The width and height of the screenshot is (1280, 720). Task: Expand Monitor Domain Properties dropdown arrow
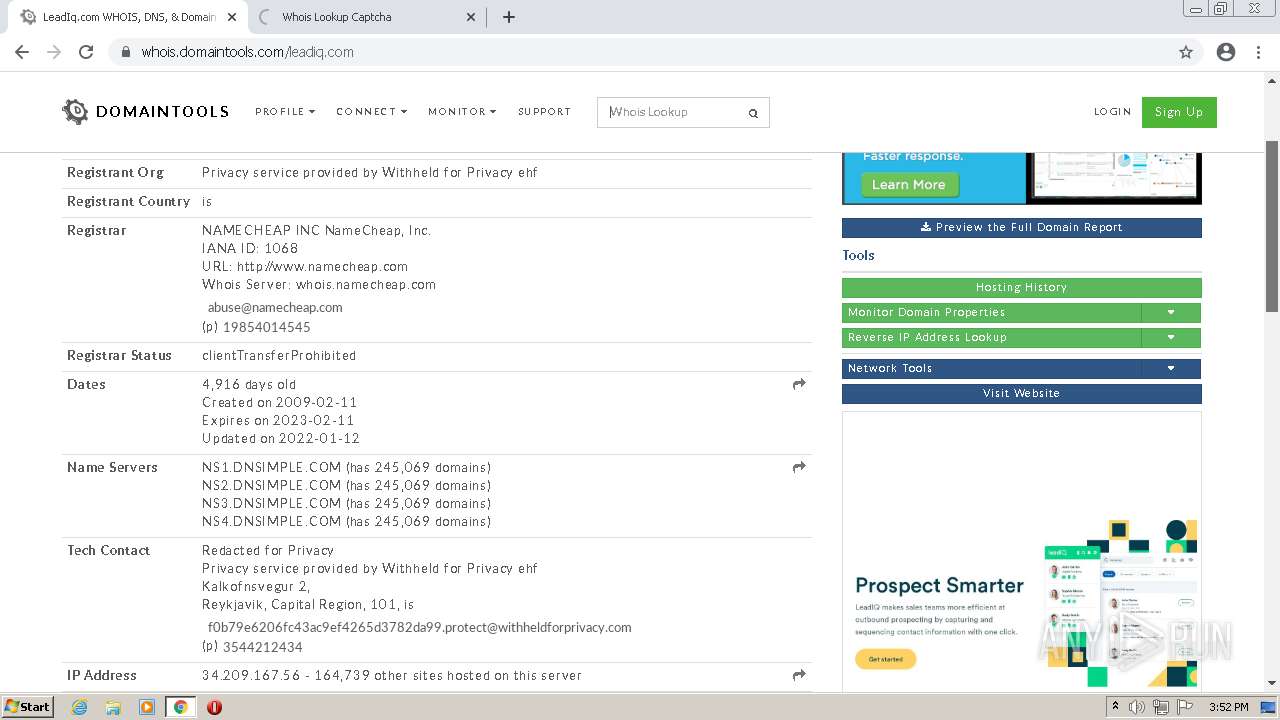pos(1171,312)
